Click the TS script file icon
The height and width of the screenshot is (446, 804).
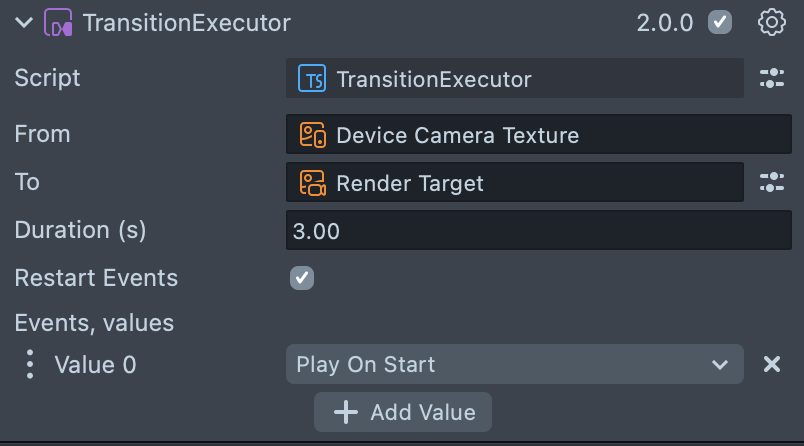point(313,80)
